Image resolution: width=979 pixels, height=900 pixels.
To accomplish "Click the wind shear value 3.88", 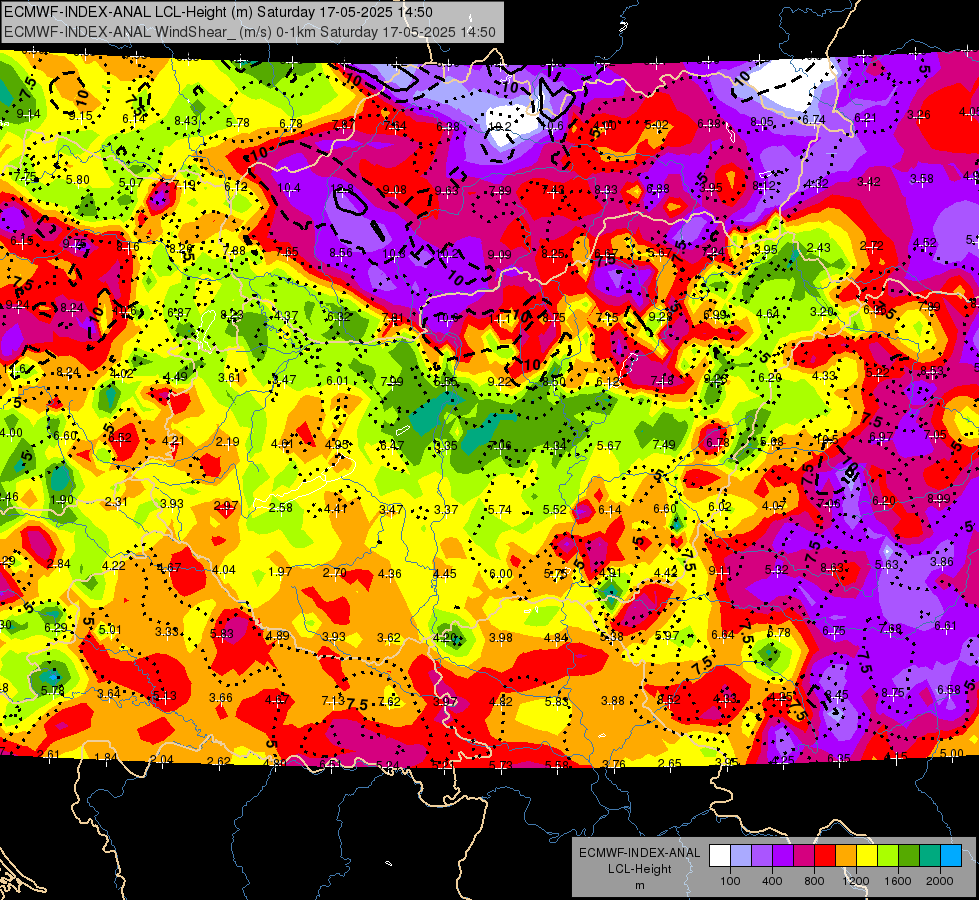I will click(612, 701).
